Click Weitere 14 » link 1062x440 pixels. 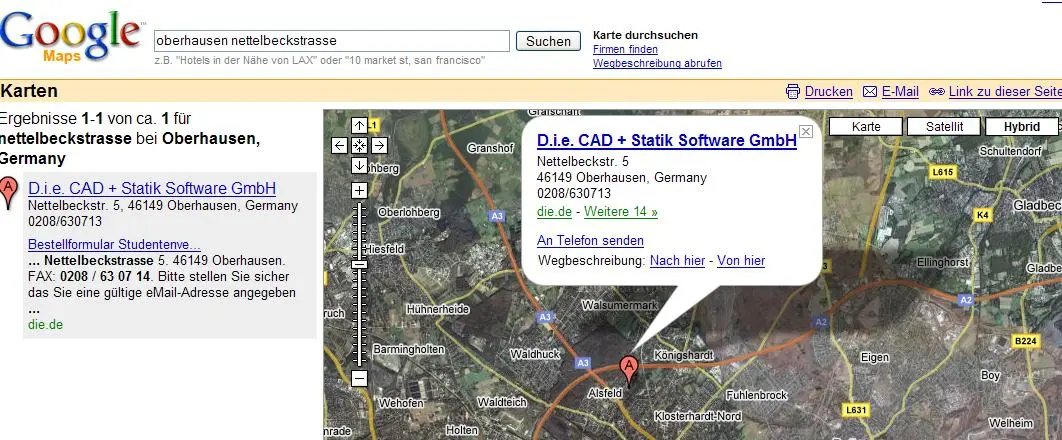click(x=621, y=212)
